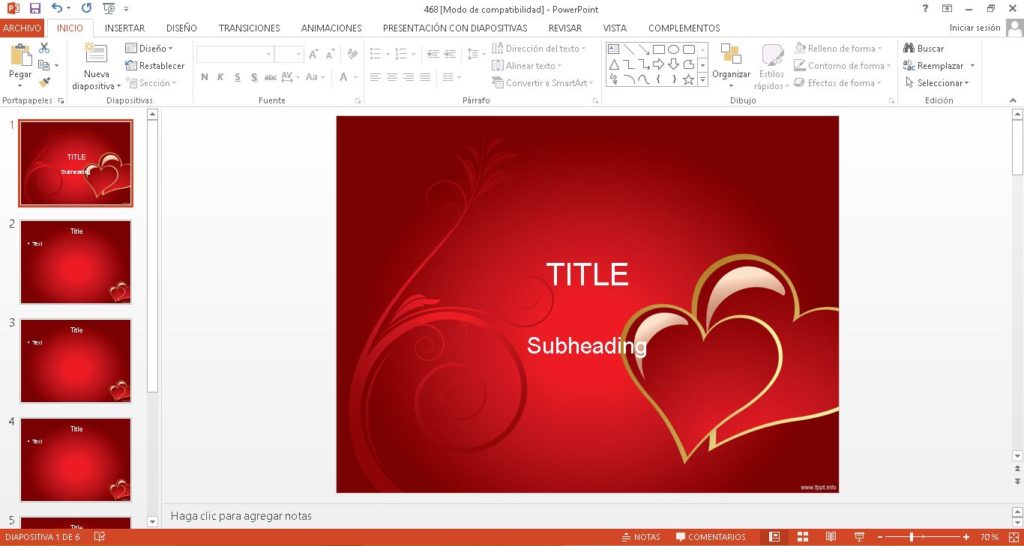Collapse the ribbon with the chevron
The width and height of the screenshot is (1024, 546).
pyautogui.click(x=1013, y=100)
